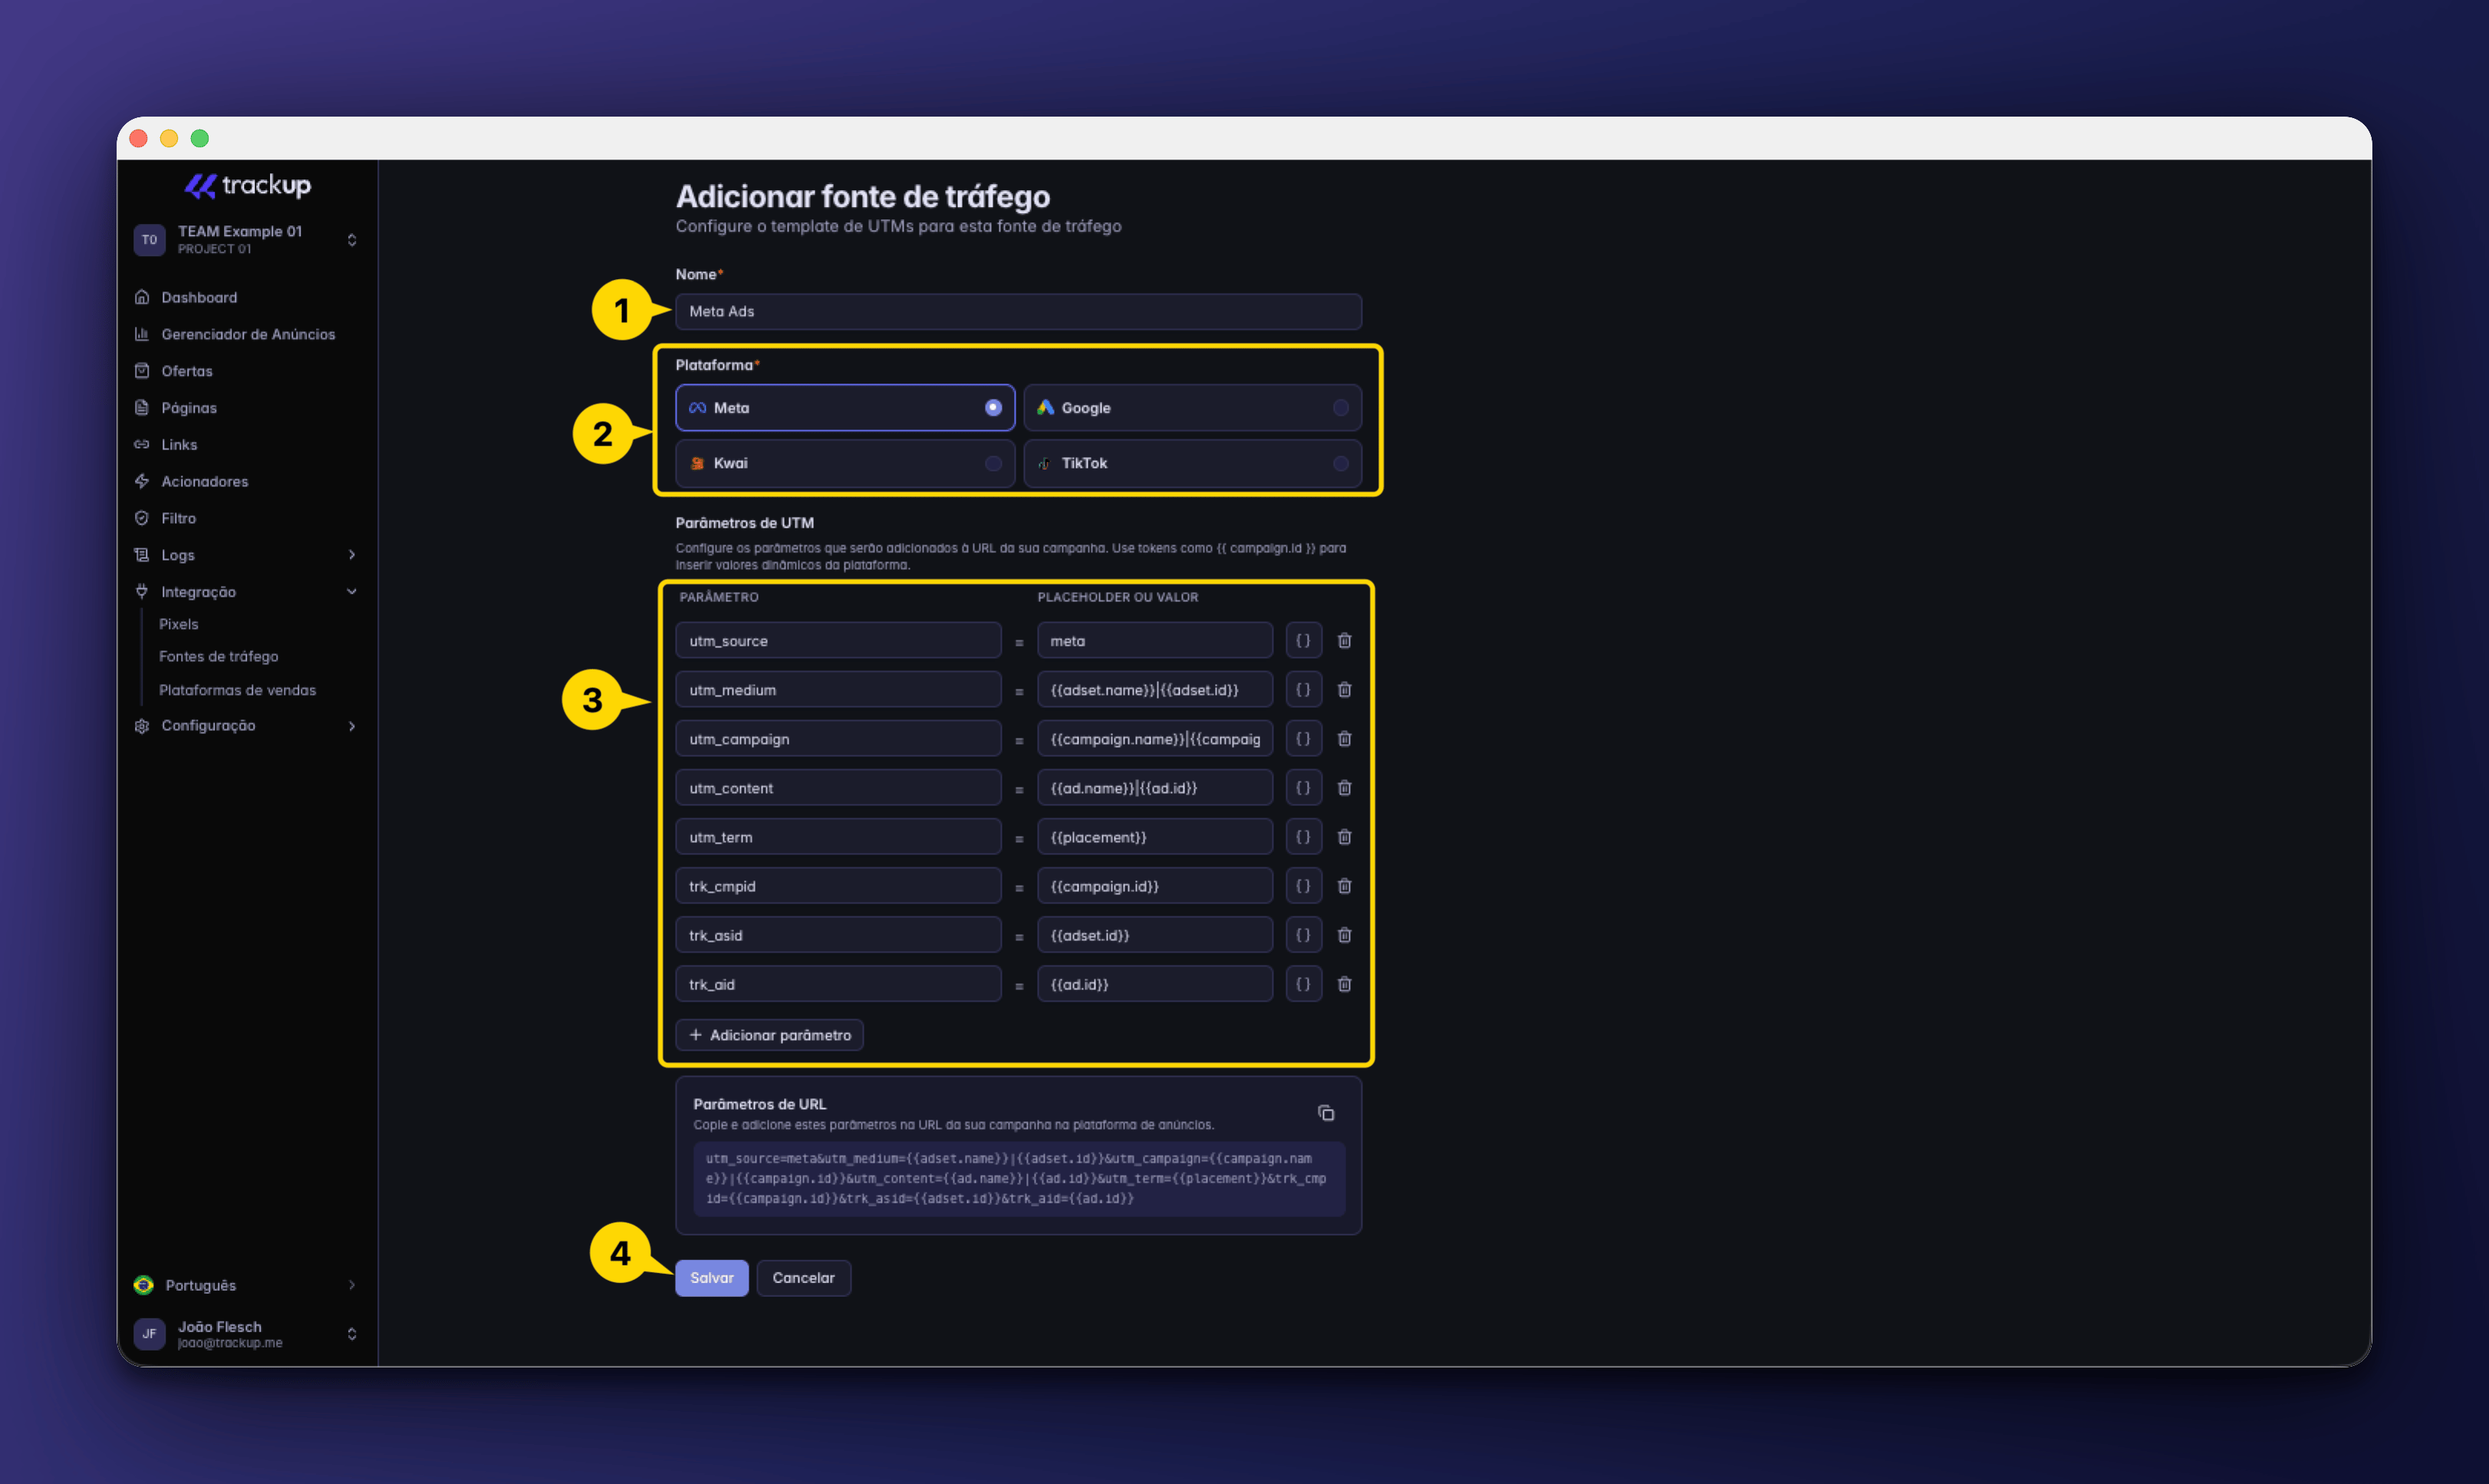Click the Integração plug icon
2489x1484 pixels.
coord(142,592)
